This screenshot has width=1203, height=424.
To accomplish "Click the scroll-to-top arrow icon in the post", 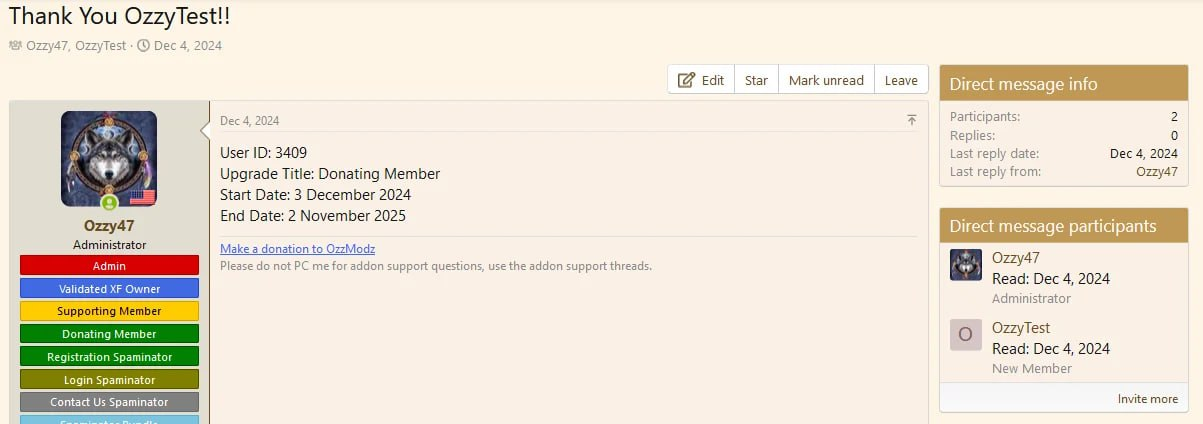I will (911, 120).
